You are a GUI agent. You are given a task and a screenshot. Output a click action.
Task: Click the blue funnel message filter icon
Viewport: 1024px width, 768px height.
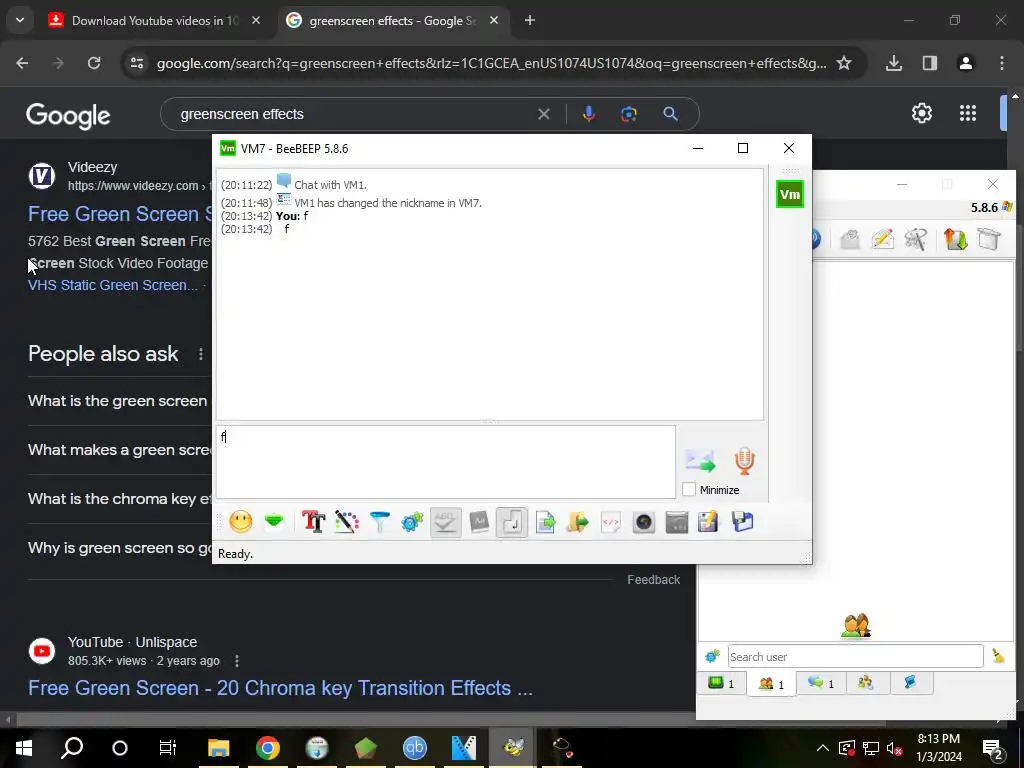point(379,522)
